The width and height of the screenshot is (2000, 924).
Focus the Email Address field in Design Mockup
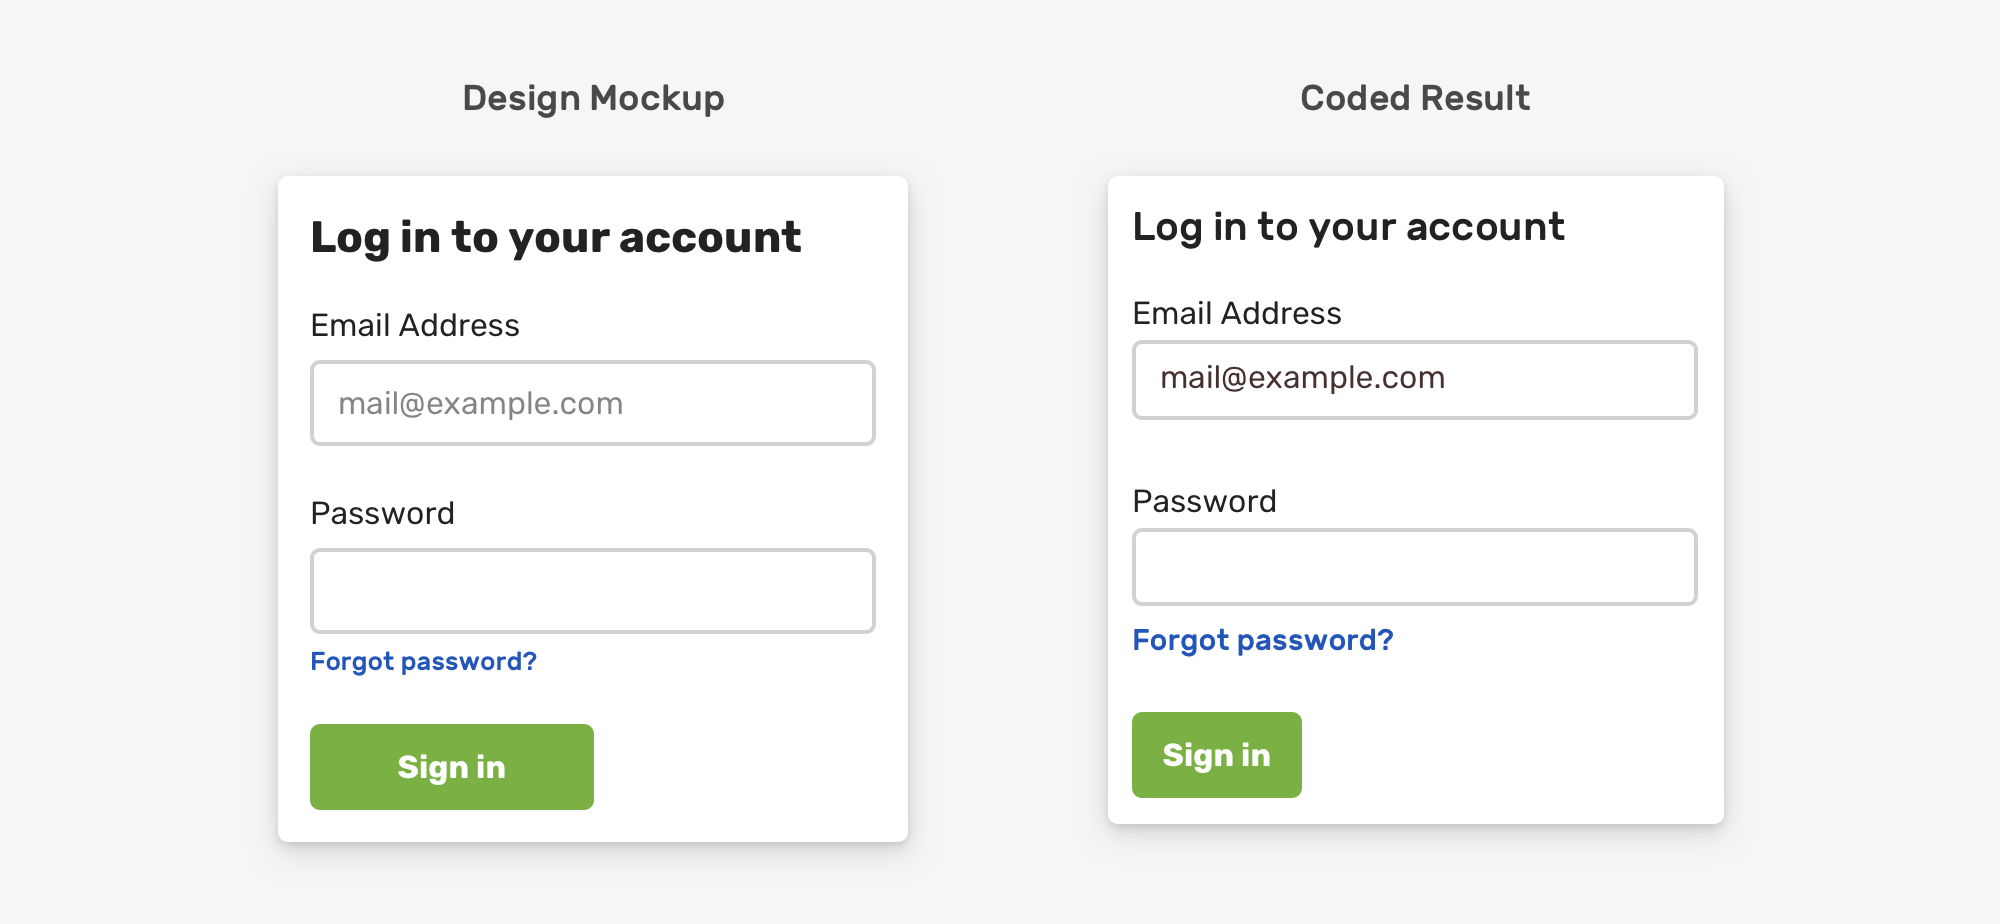tap(592, 403)
